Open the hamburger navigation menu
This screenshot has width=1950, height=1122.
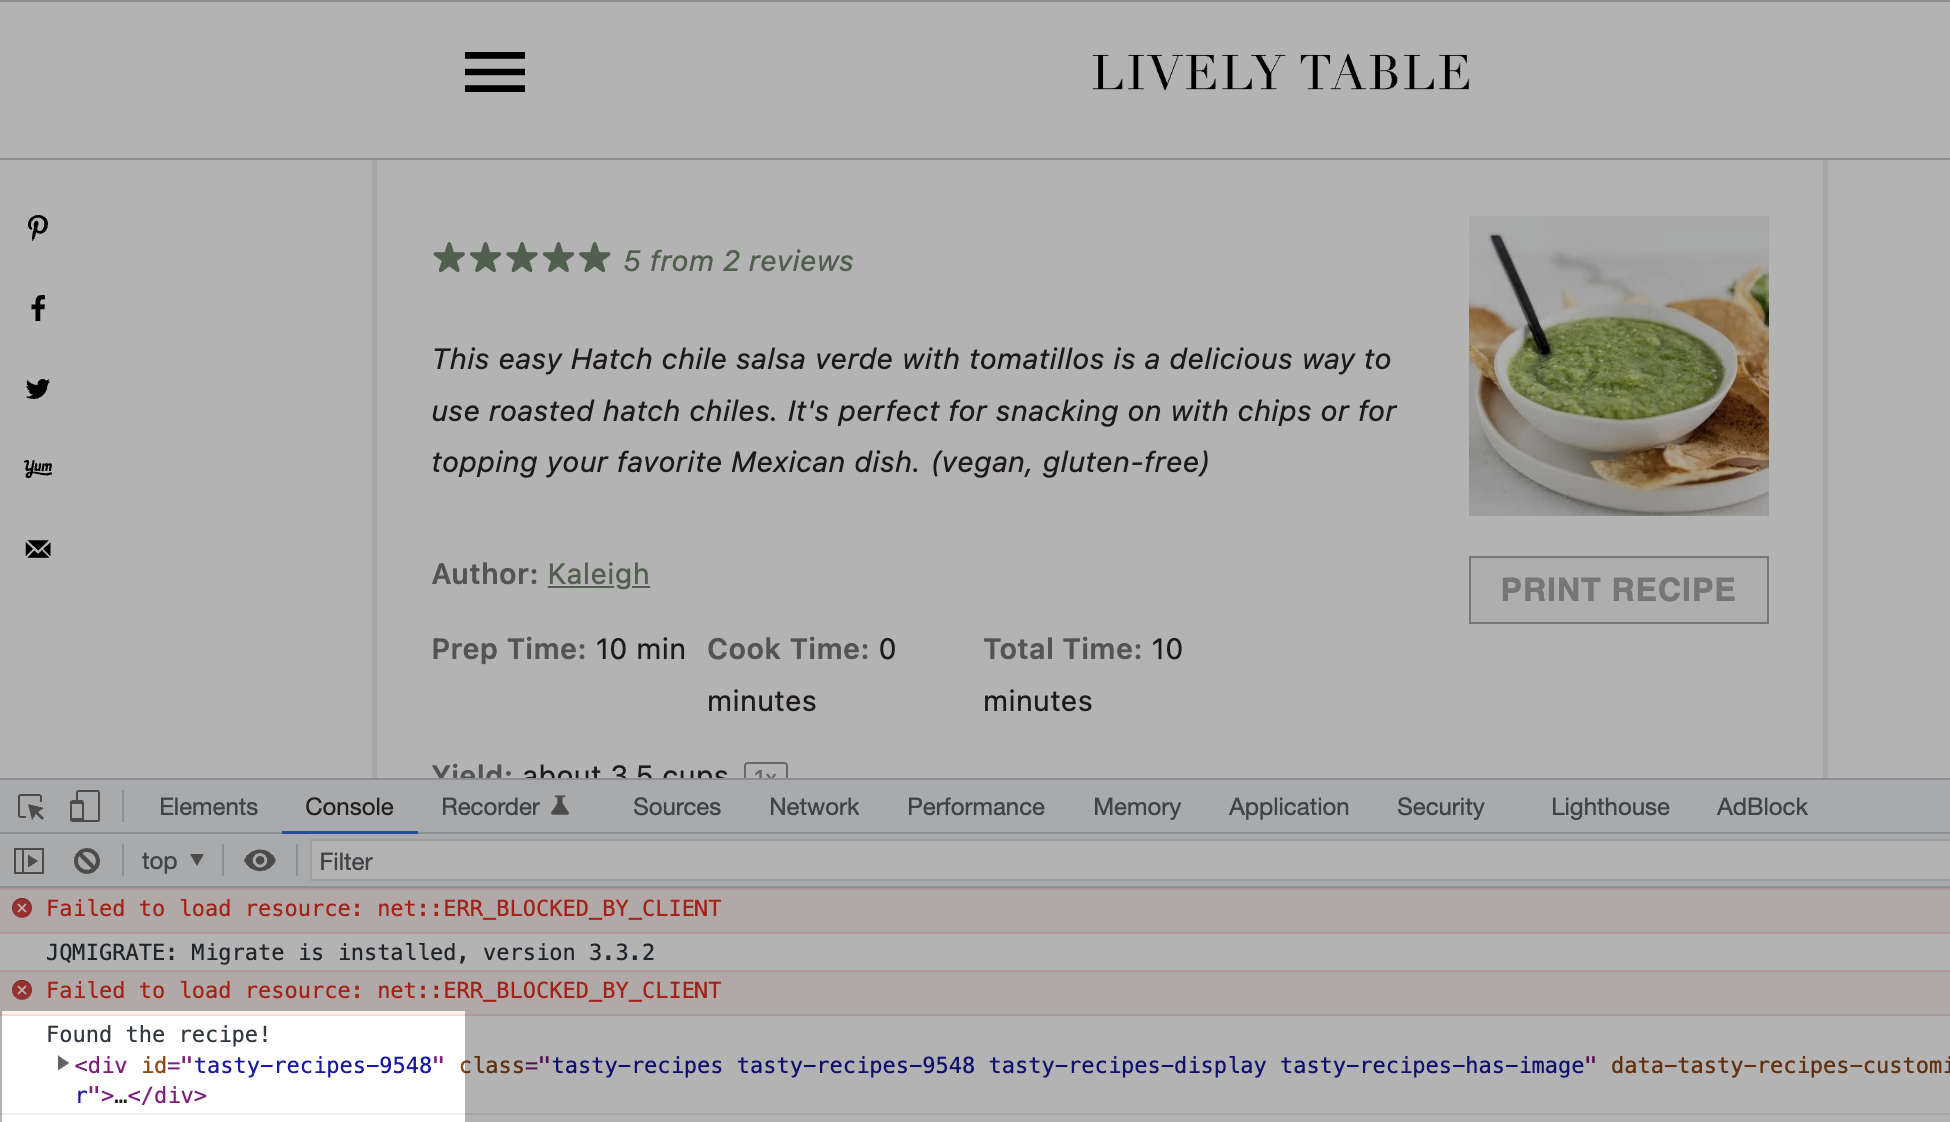494,72
